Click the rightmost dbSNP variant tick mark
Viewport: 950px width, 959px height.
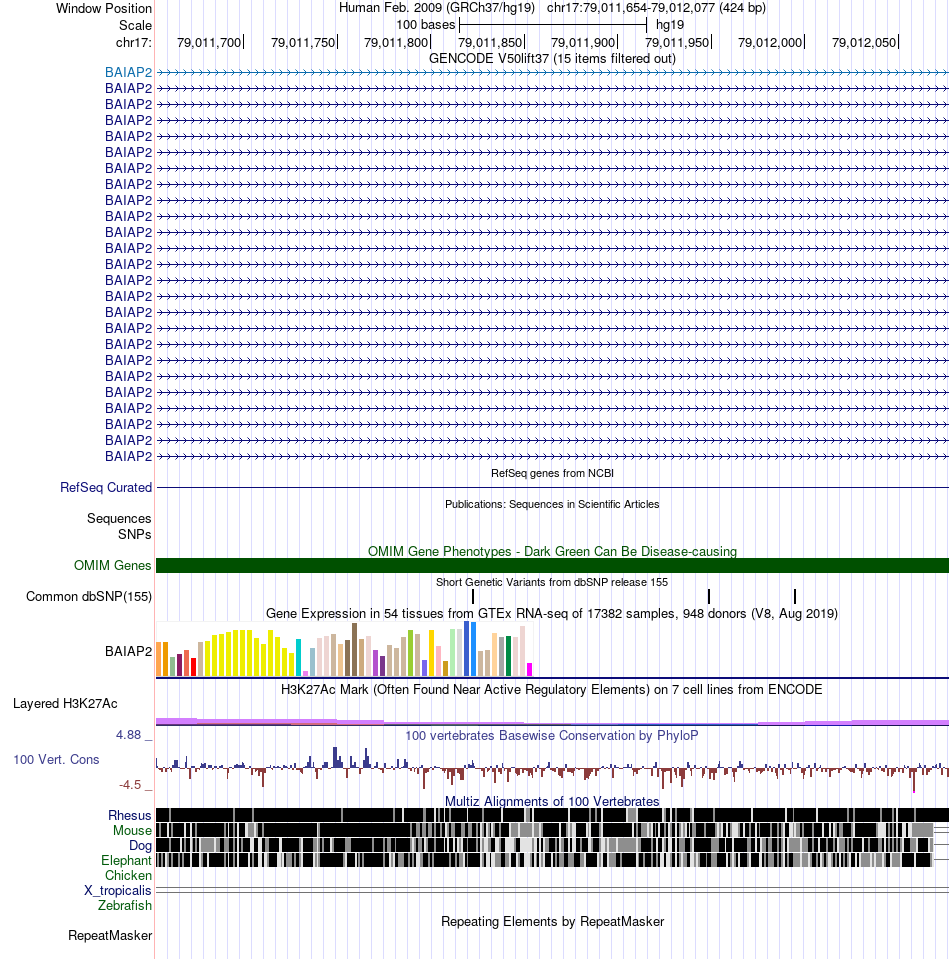click(795, 596)
